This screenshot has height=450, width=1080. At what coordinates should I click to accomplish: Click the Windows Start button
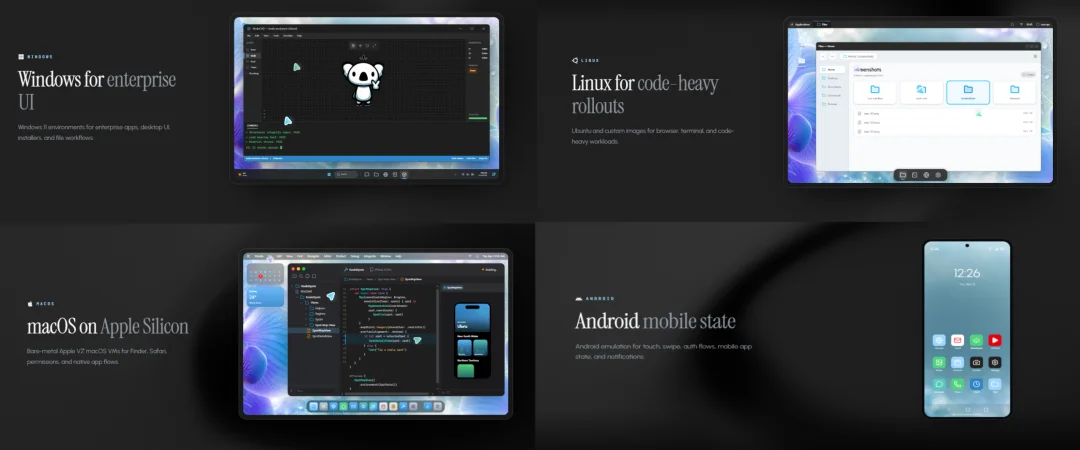point(329,174)
